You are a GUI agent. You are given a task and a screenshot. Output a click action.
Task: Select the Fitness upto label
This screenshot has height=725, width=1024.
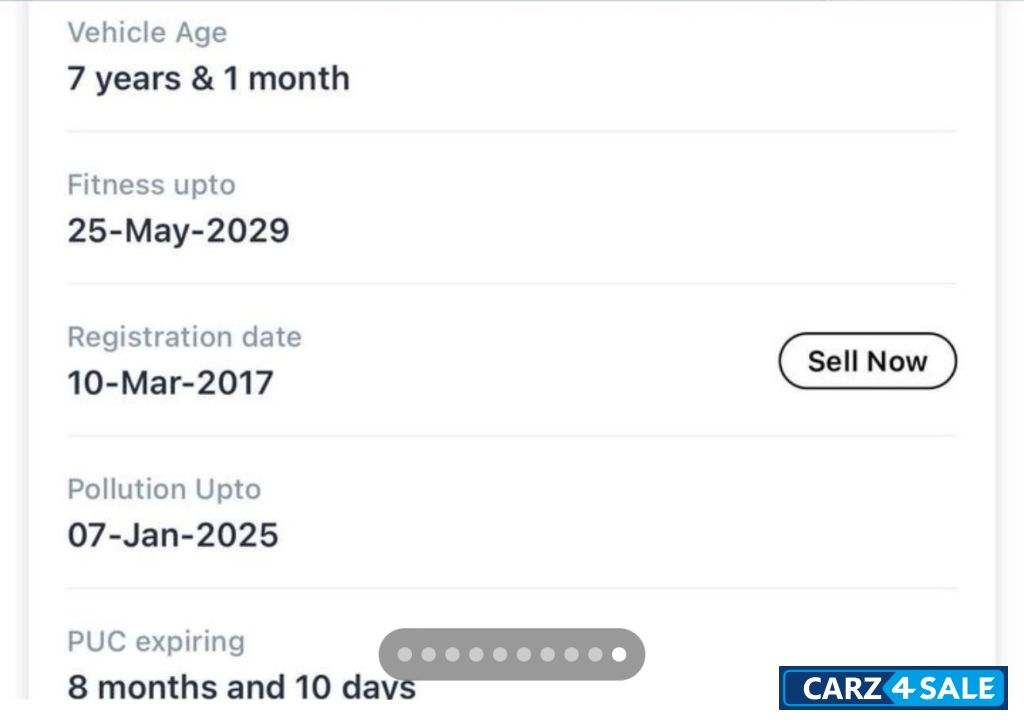click(x=151, y=185)
